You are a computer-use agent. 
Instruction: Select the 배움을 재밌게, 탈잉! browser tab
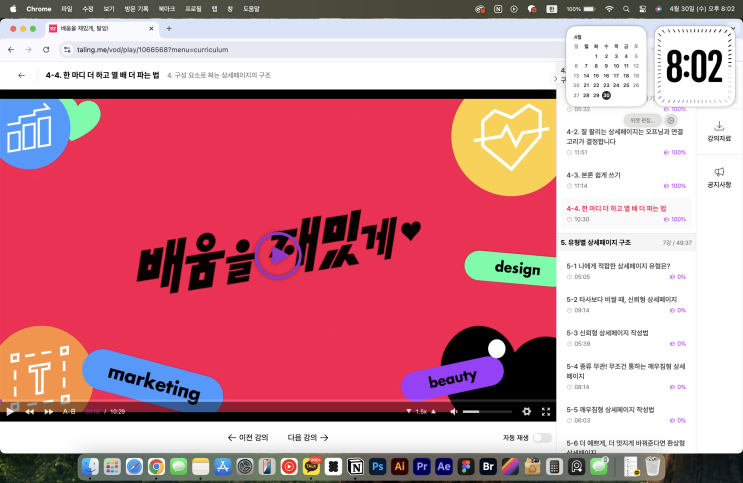102,28
